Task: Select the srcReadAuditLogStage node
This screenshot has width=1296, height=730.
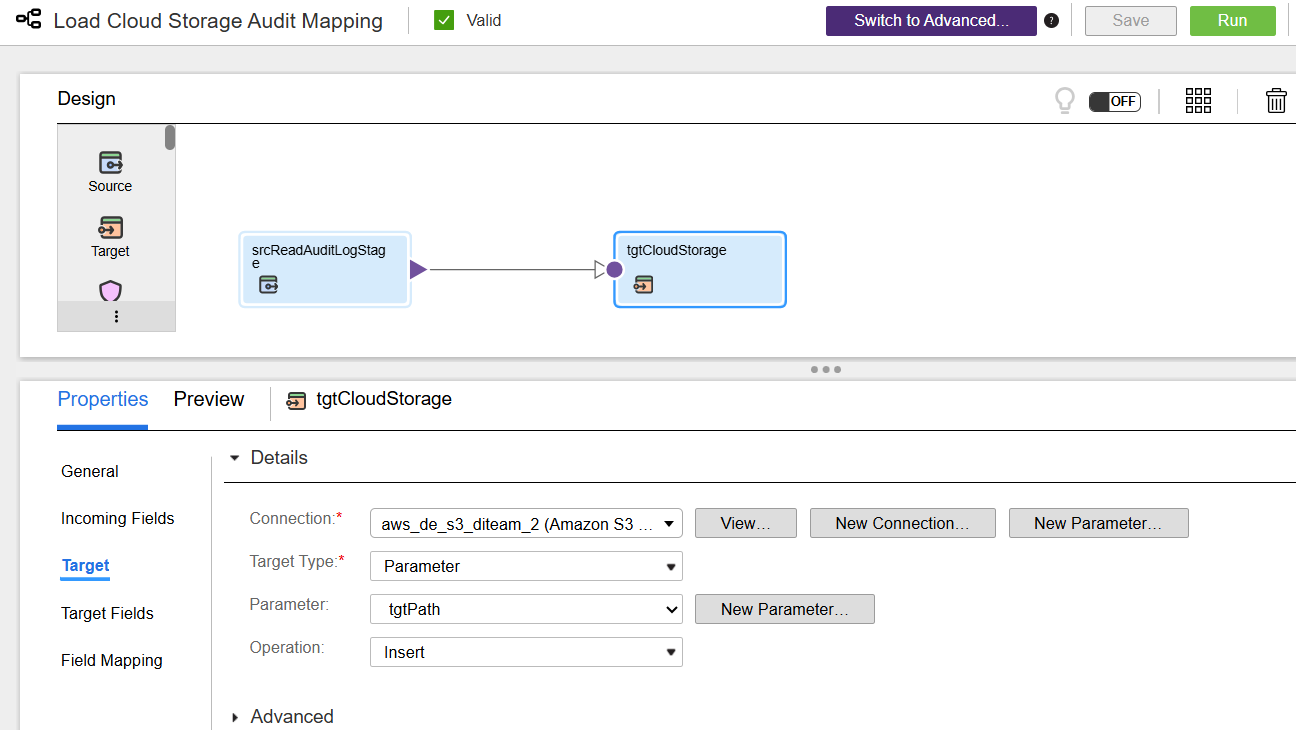Action: click(325, 269)
